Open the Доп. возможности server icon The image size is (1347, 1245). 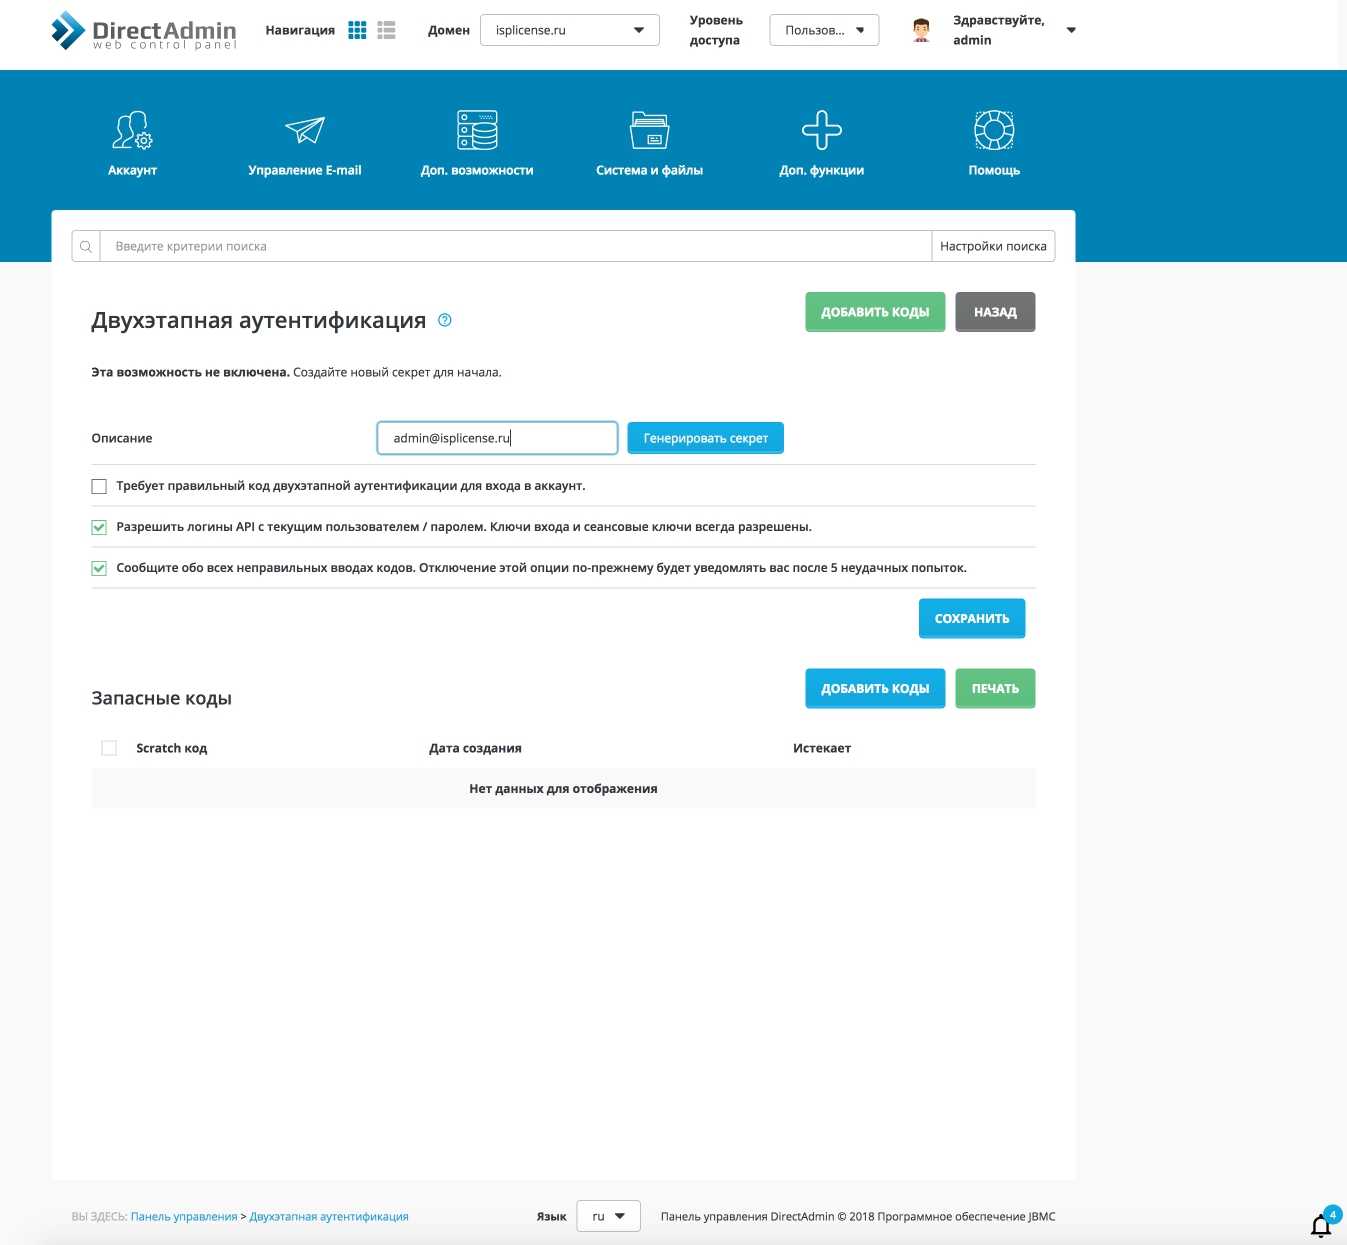(477, 131)
